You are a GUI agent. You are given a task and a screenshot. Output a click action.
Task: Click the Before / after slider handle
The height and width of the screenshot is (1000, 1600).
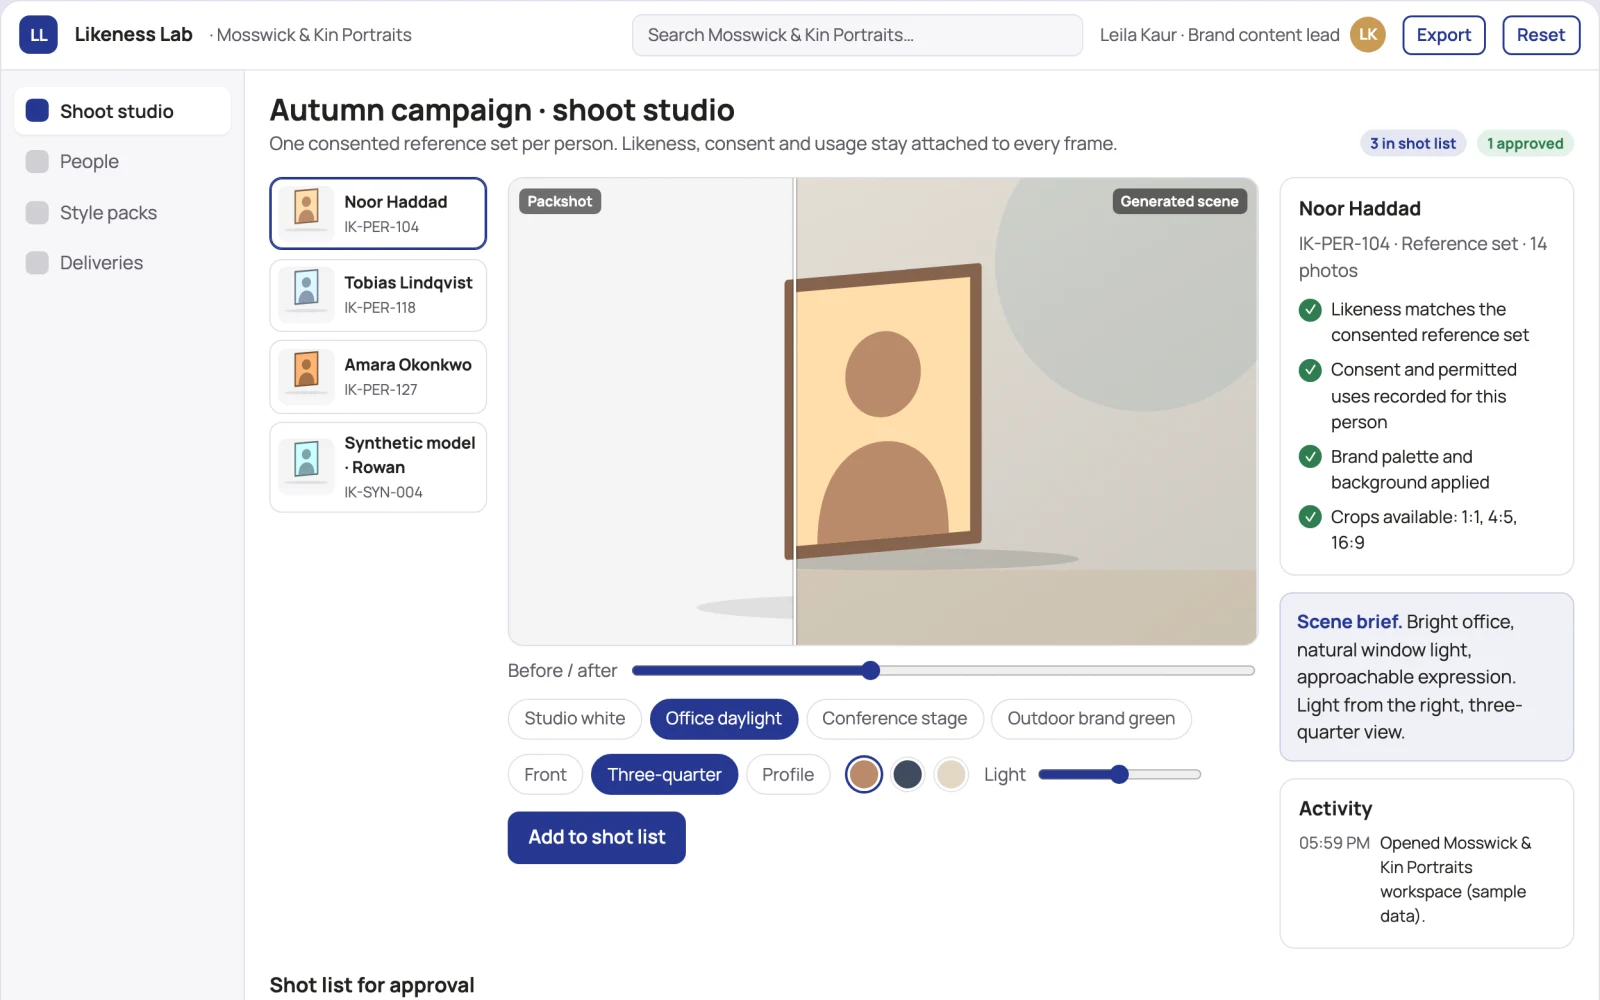click(x=871, y=670)
